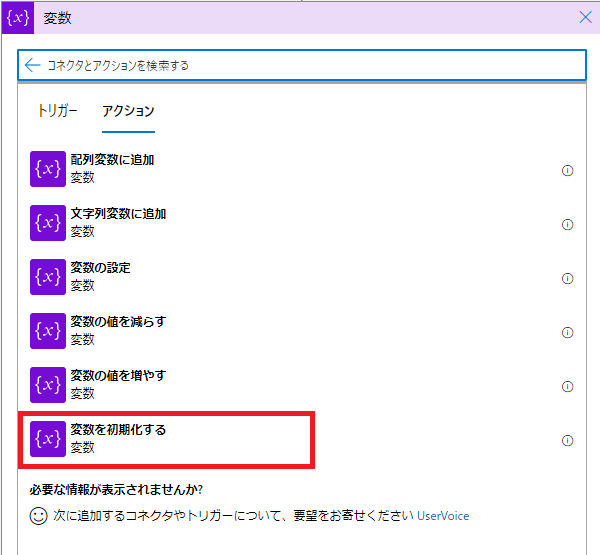Screen dimensions: 600x555
Task: Show info for 変数を初期化する
Action: (x=567, y=440)
